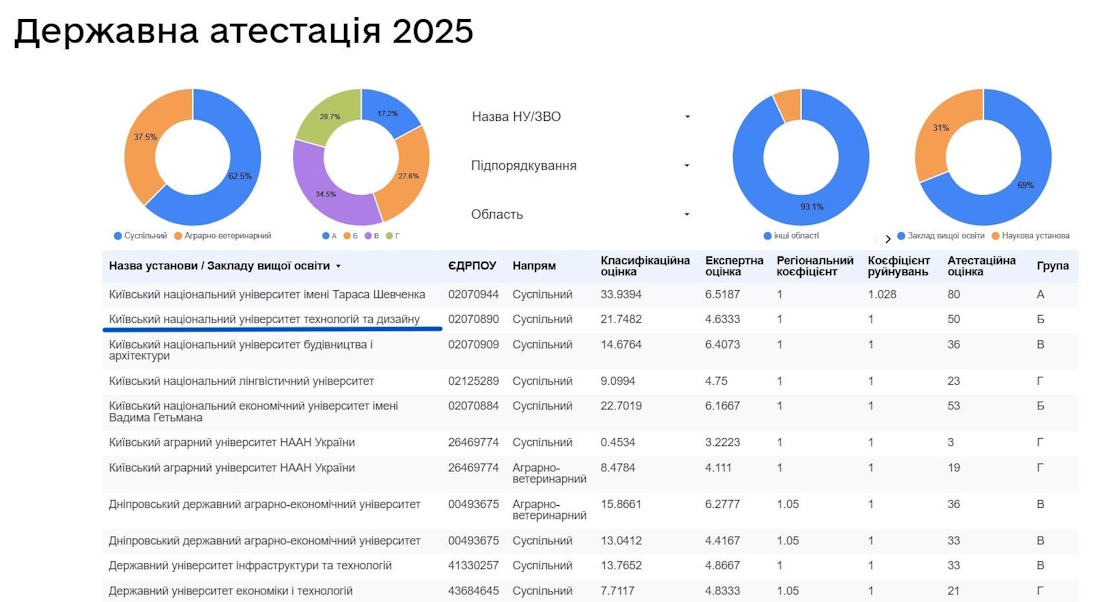Click expert score 6.2777
The height and width of the screenshot is (602, 1100).
tap(723, 504)
